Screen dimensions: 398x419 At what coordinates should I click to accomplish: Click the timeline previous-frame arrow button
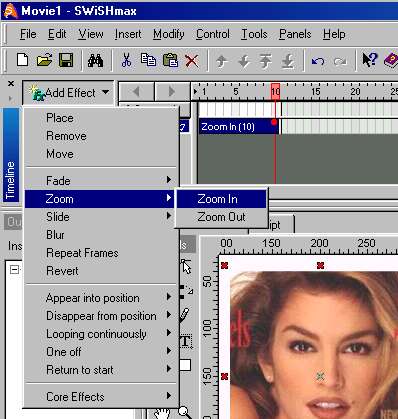pos(136,91)
